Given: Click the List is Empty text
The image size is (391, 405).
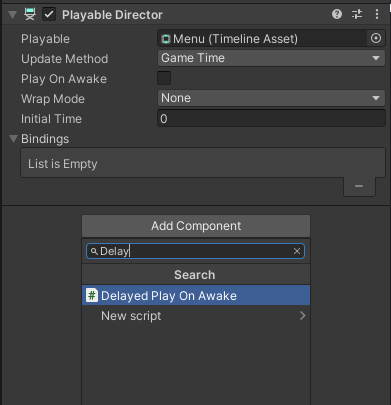Looking at the screenshot, I should pyautogui.click(x=63, y=164).
